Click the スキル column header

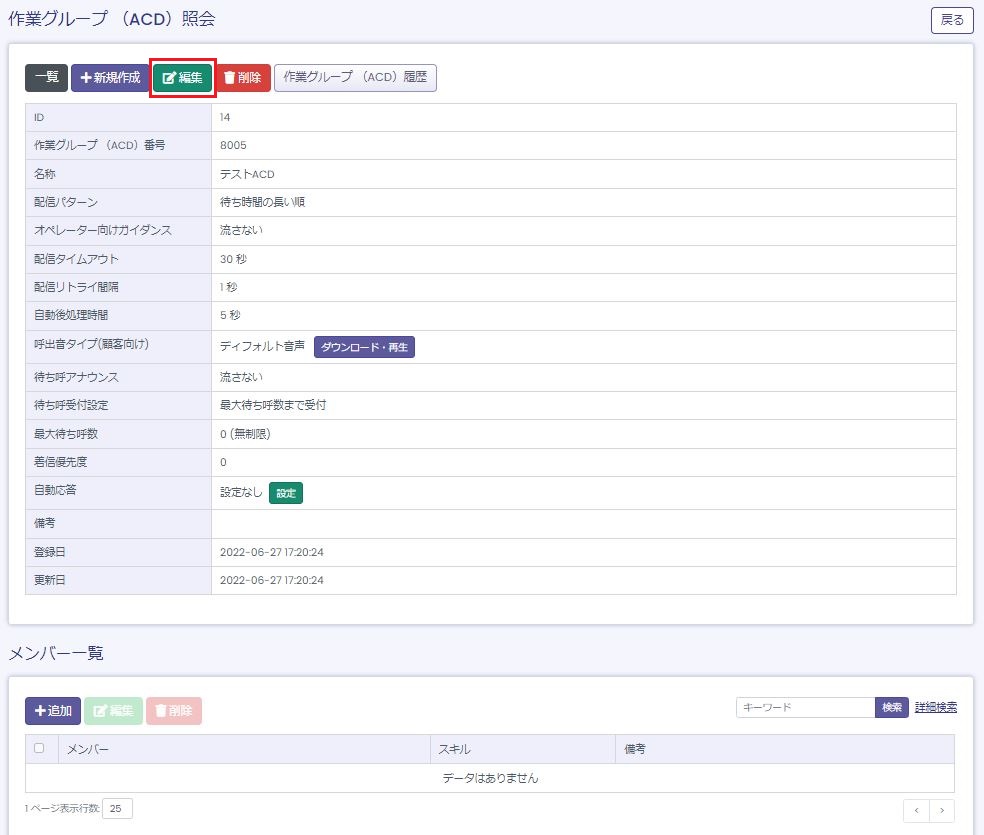pyautogui.click(x=453, y=749)
